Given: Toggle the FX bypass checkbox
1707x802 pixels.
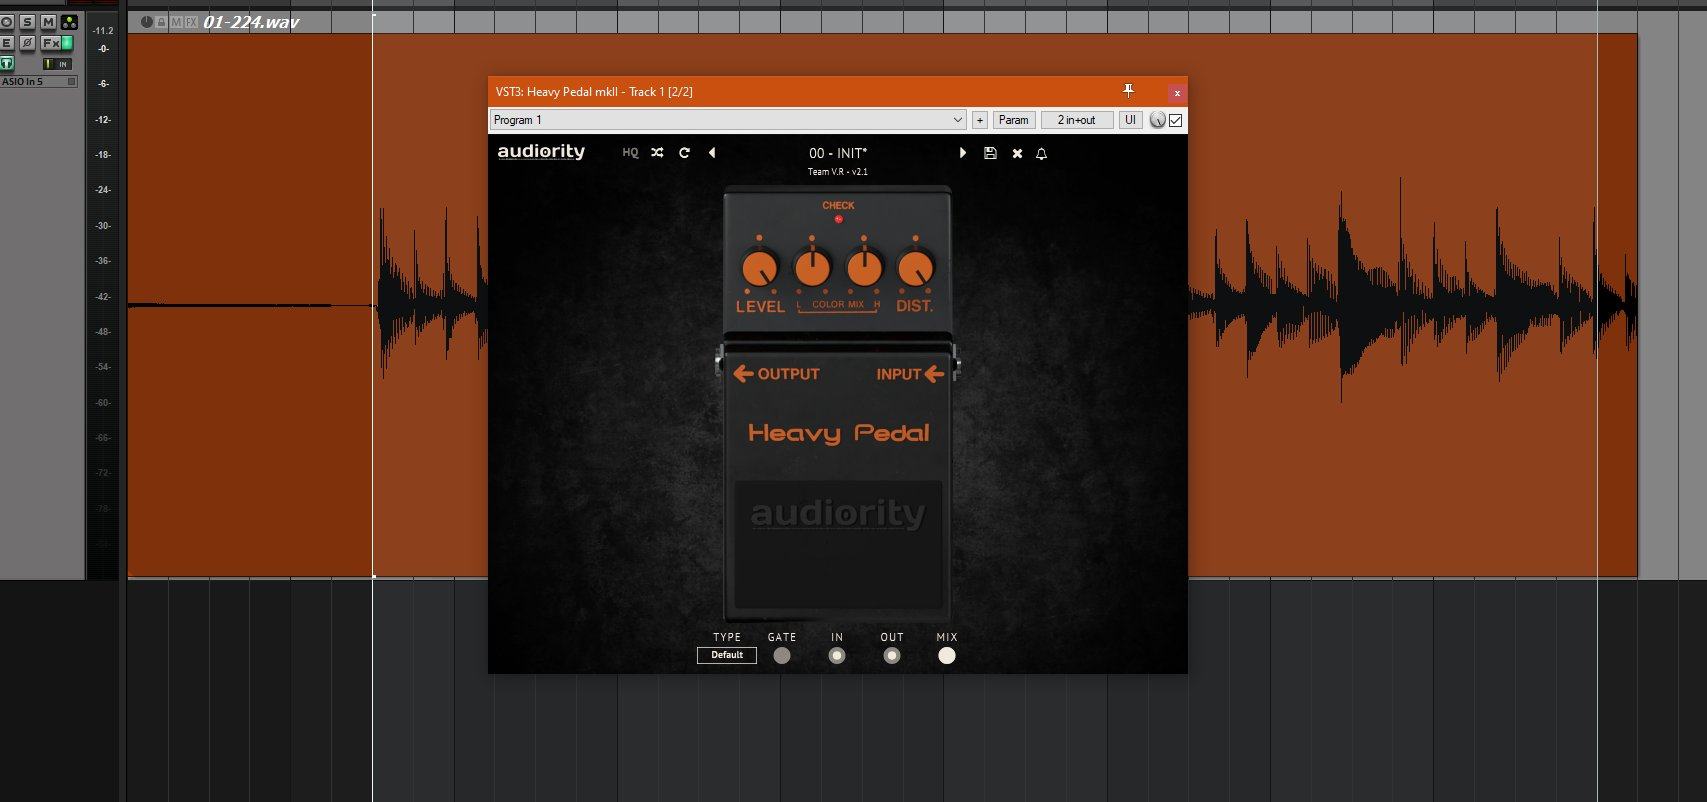Looking at the screenshot, I should pyautogui.click(x=1176, y=120).
